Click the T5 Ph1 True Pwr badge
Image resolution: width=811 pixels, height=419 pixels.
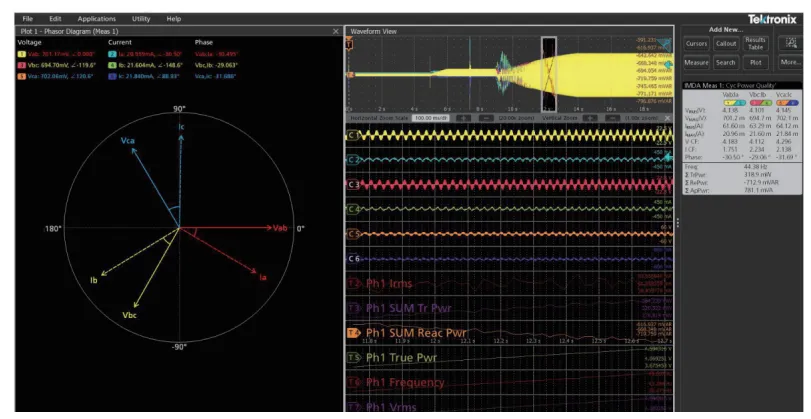[352, 357]
